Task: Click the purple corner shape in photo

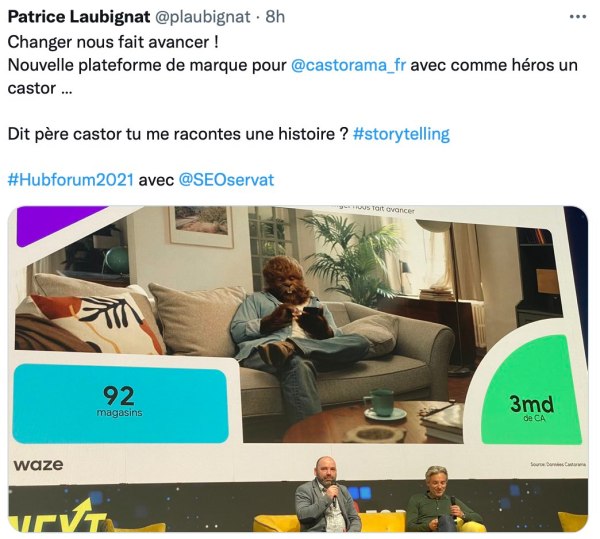Action: [57, 224]
